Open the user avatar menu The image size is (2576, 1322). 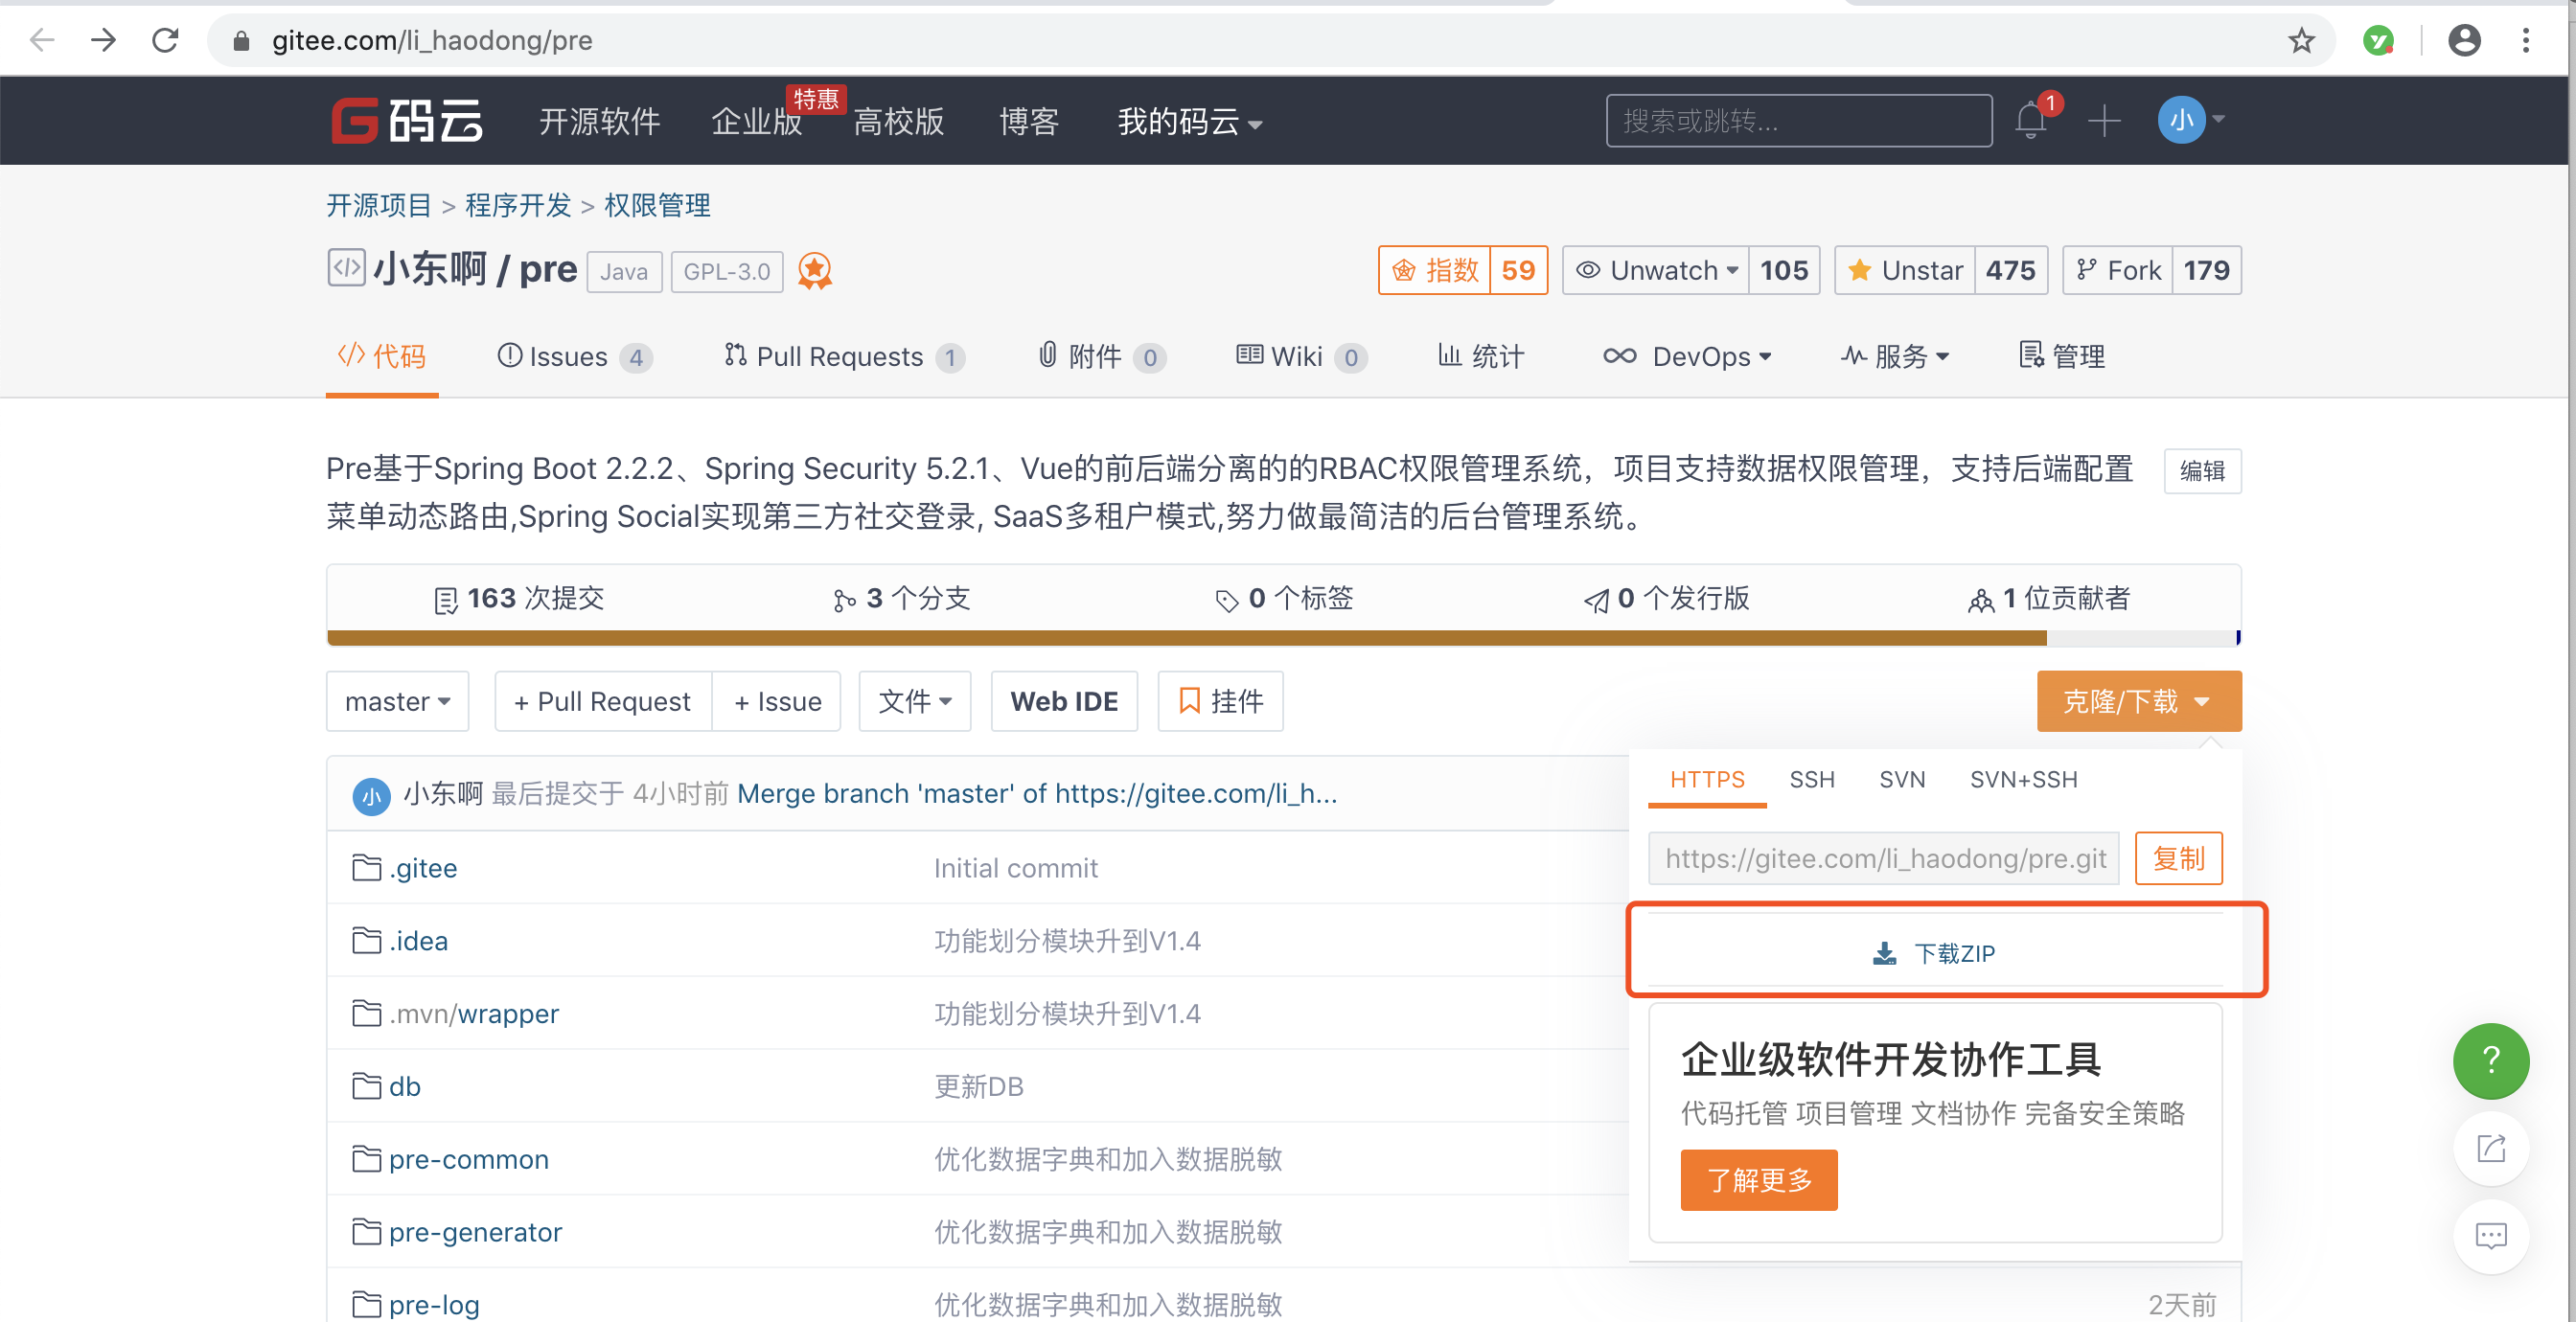2190,120
